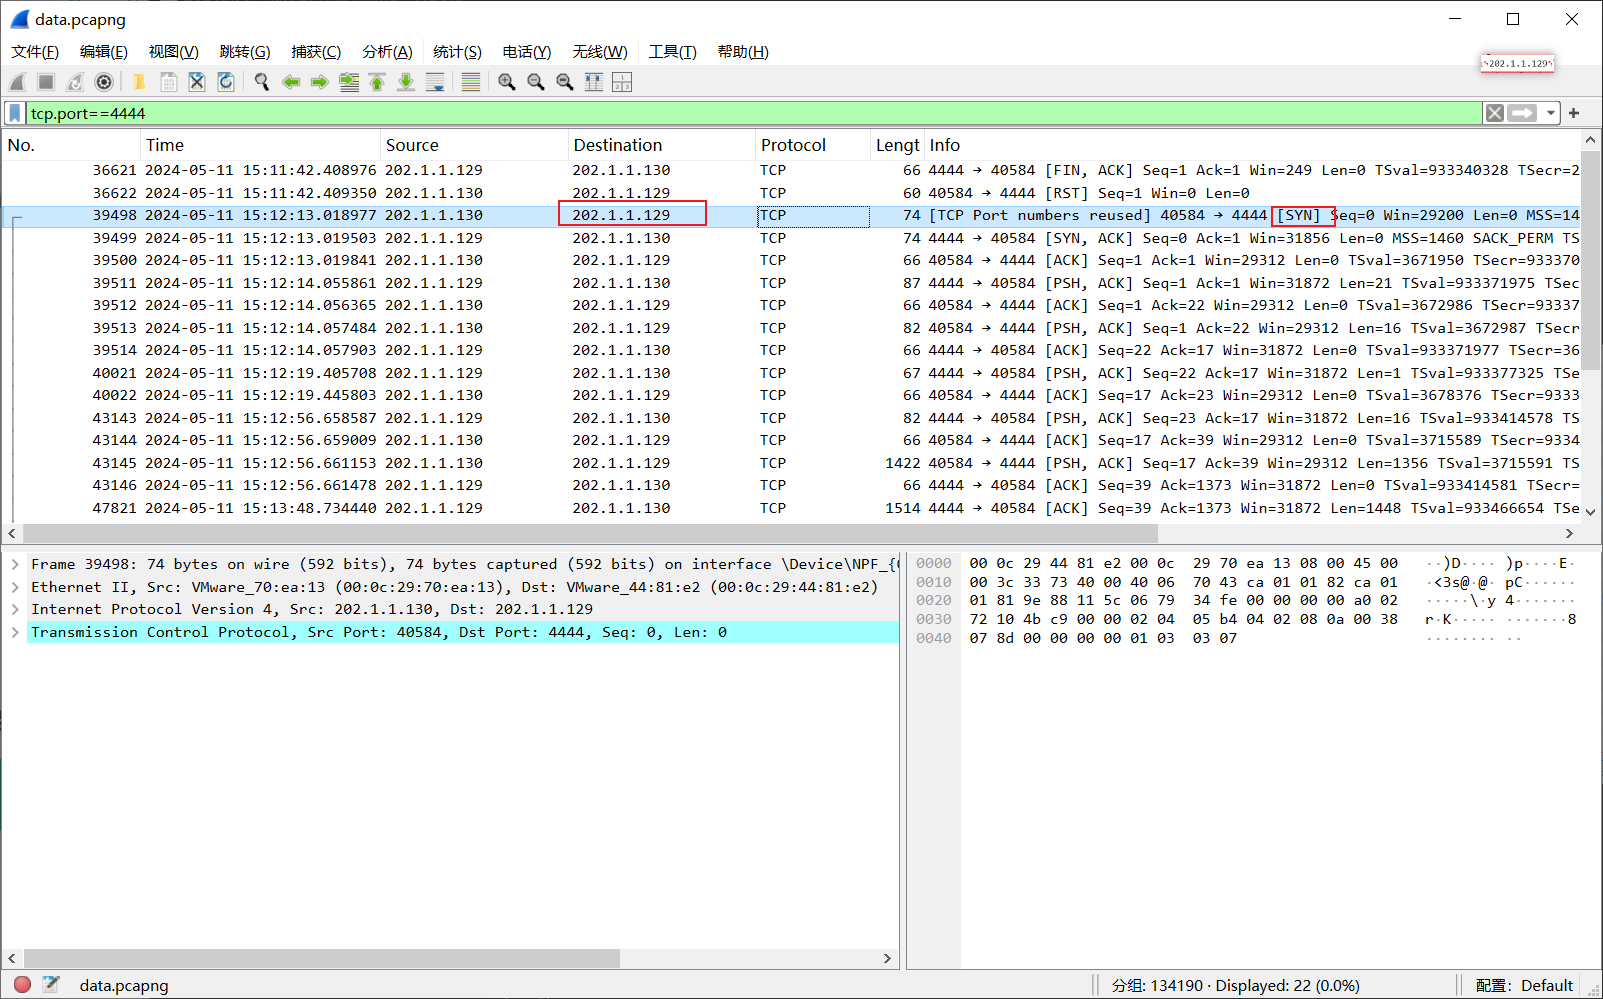Open the 捕获(C) menu
Image resolution: width=1603 pixels, height=999 pixels.
tap(316, 52)
